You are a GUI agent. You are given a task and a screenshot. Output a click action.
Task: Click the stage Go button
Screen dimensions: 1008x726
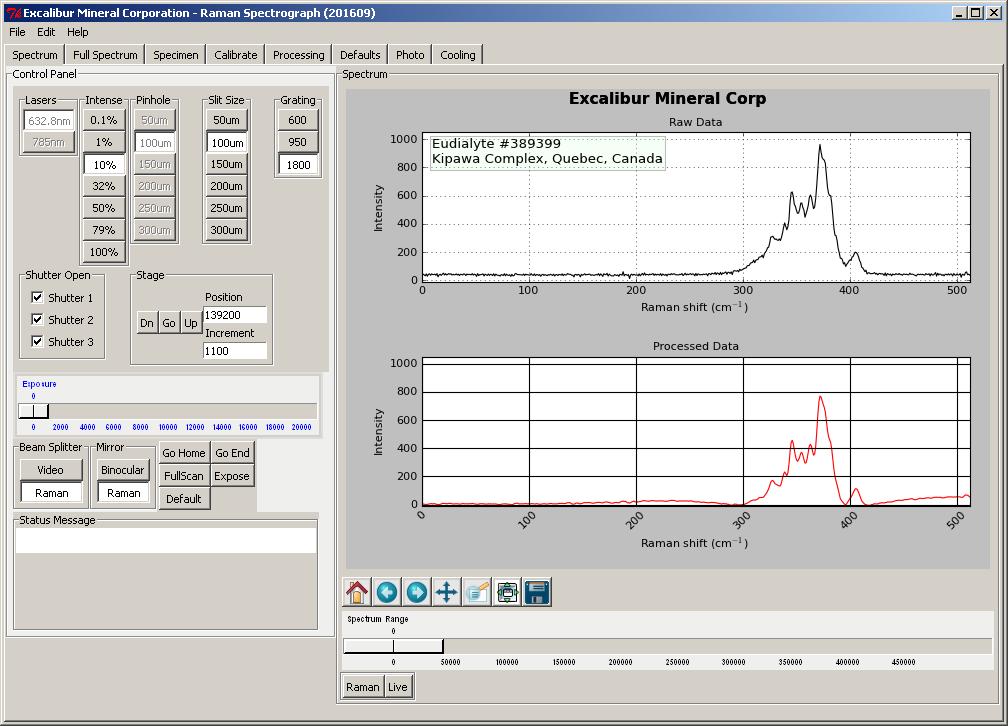(169, 323)
